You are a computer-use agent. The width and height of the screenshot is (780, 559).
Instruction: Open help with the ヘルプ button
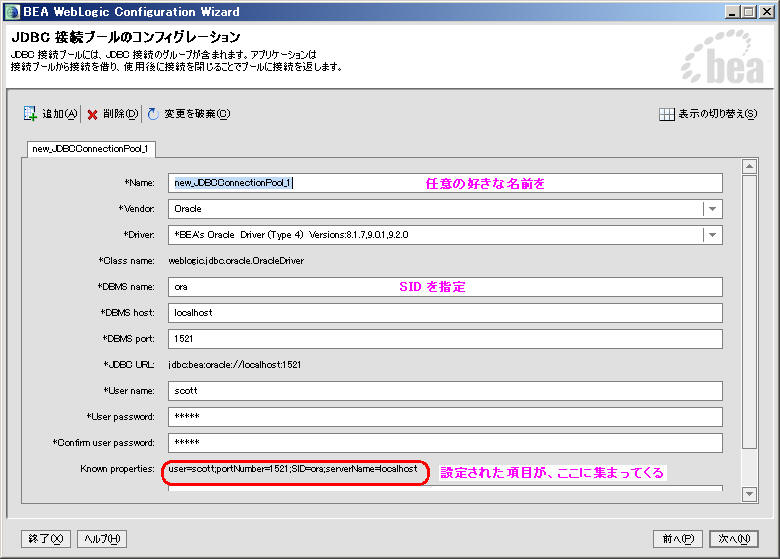[101, 538]
